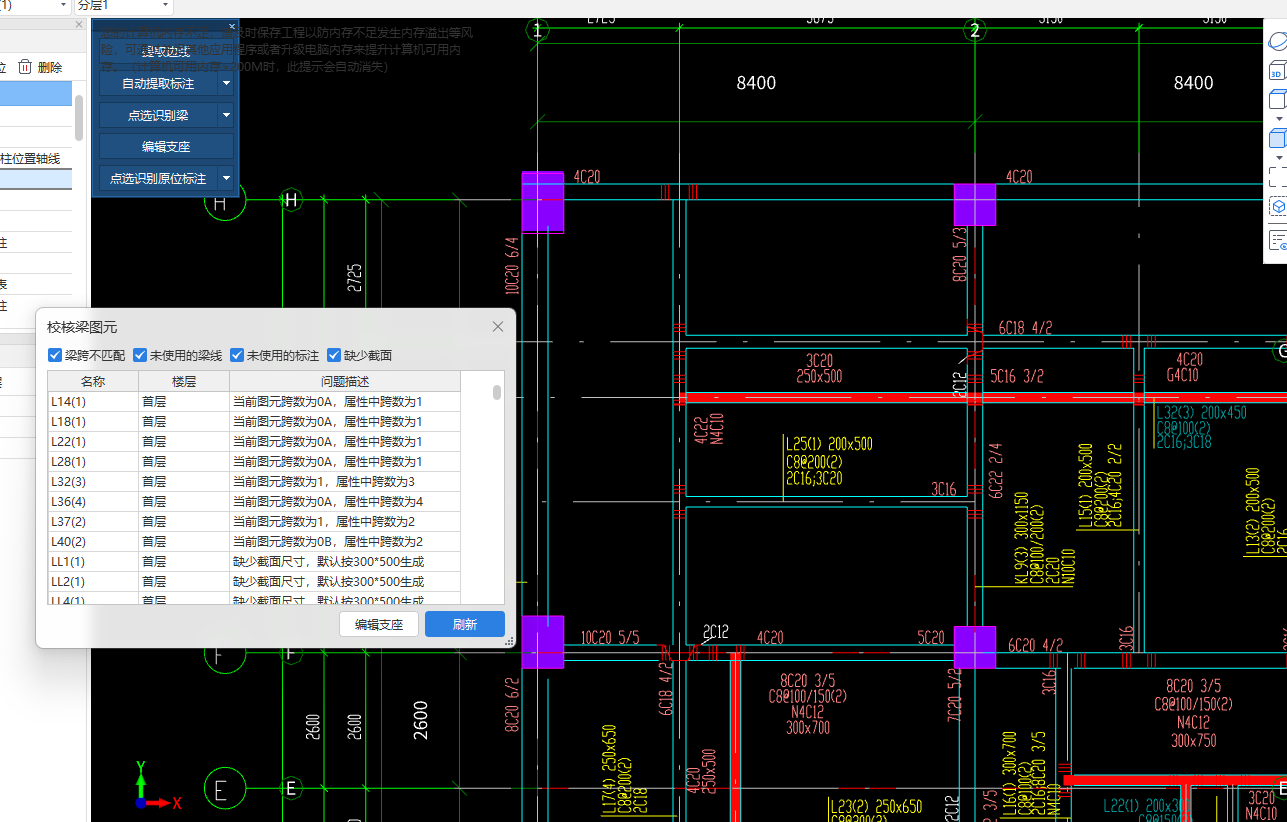
Task: Close the 校核梁图元 dialog
Action: [498, 326]
